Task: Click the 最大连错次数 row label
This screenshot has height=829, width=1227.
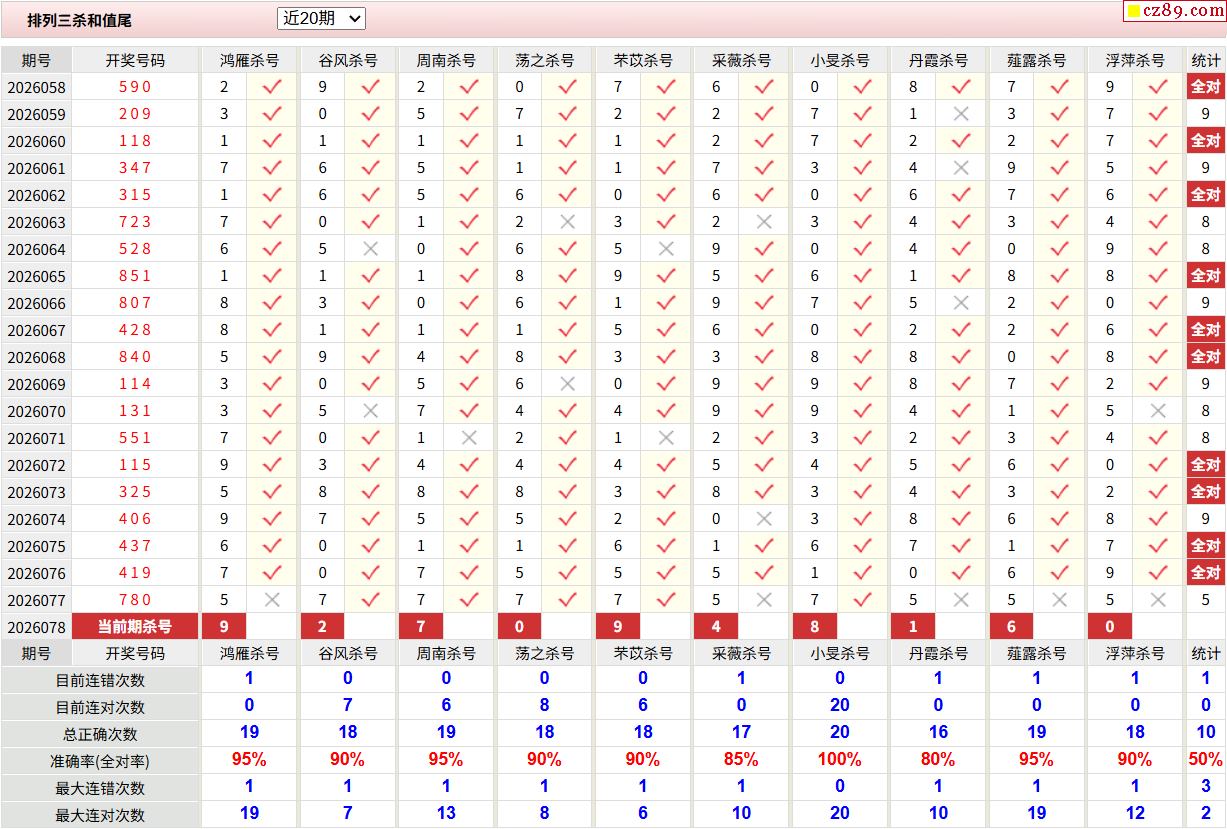Action: pyautogui.click(x=100, y=788)
